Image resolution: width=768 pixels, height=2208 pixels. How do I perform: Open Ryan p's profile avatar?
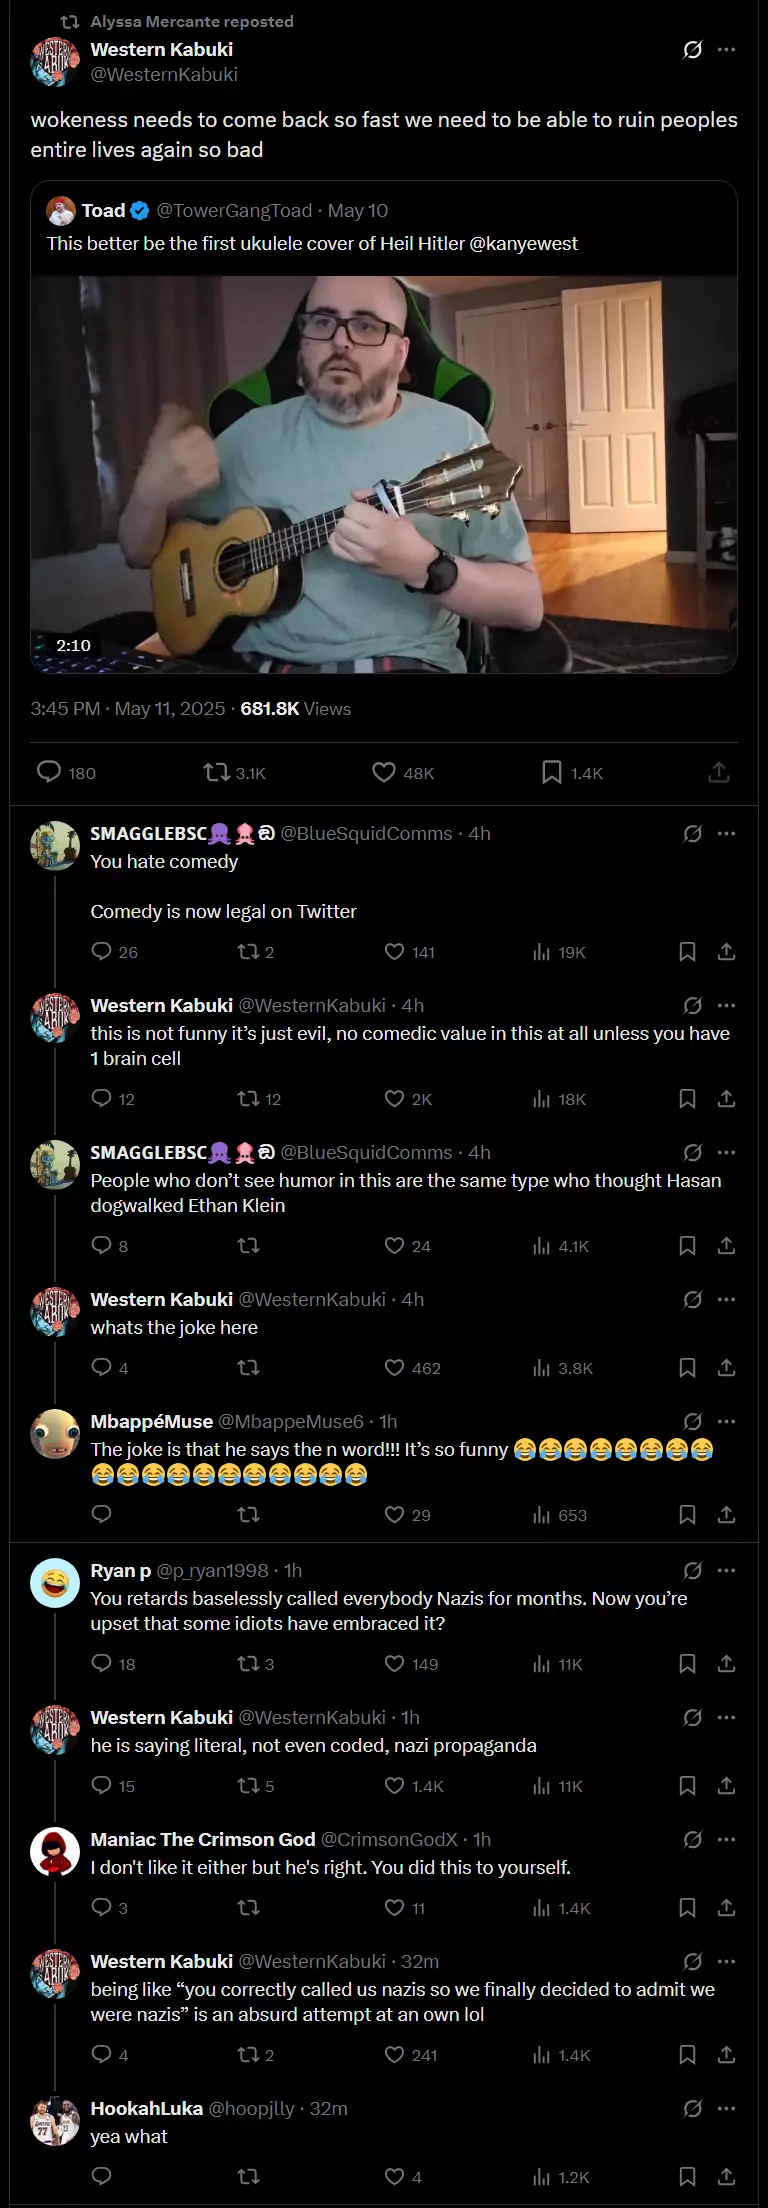click(x=55, y=1583)
